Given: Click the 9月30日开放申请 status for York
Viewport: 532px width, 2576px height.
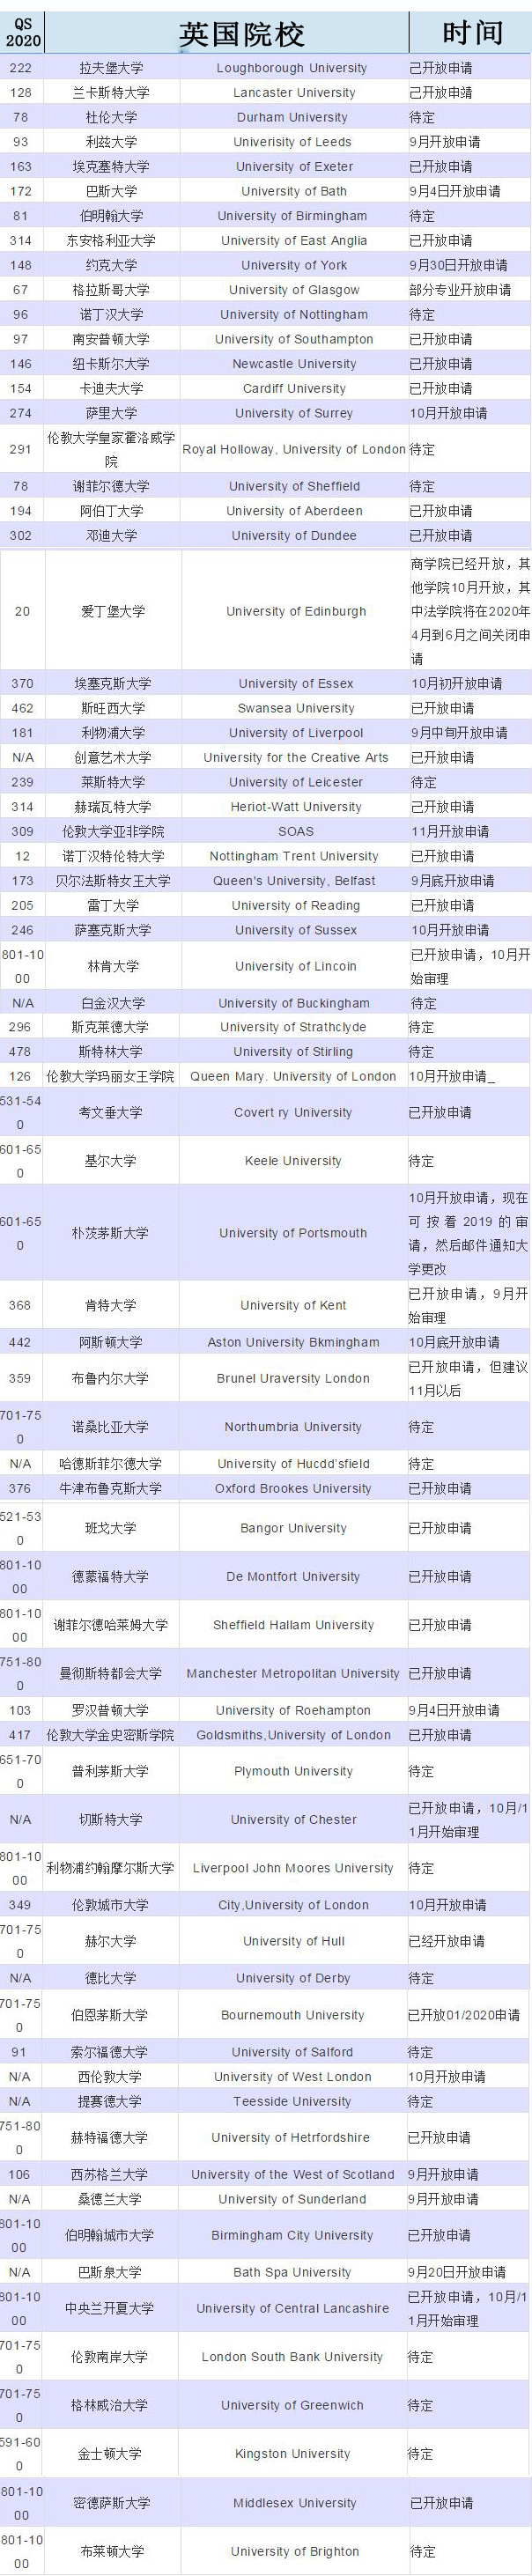Looking at the screenshot, I should click(x=458, y=265).
